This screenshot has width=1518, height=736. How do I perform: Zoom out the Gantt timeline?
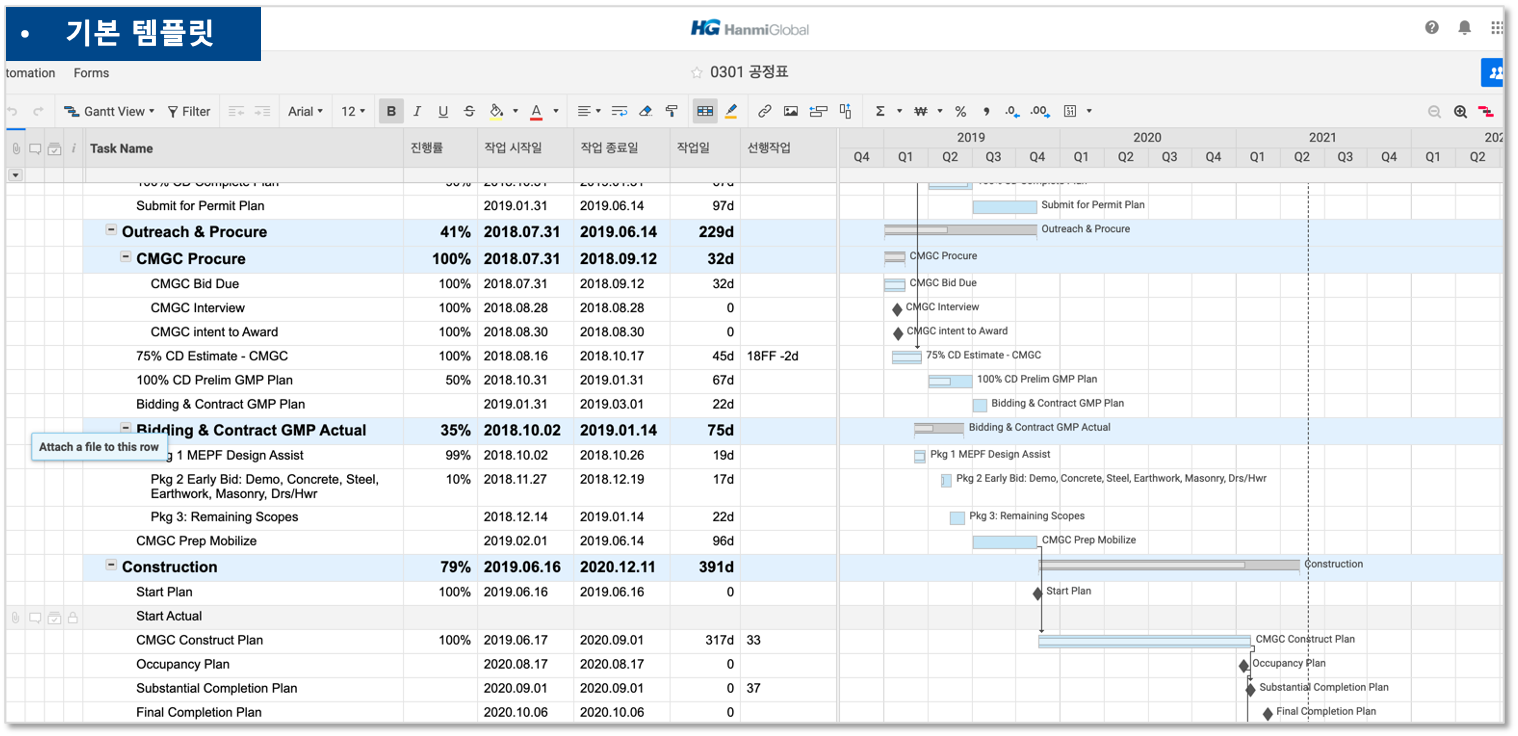[x=1435, y=112]
